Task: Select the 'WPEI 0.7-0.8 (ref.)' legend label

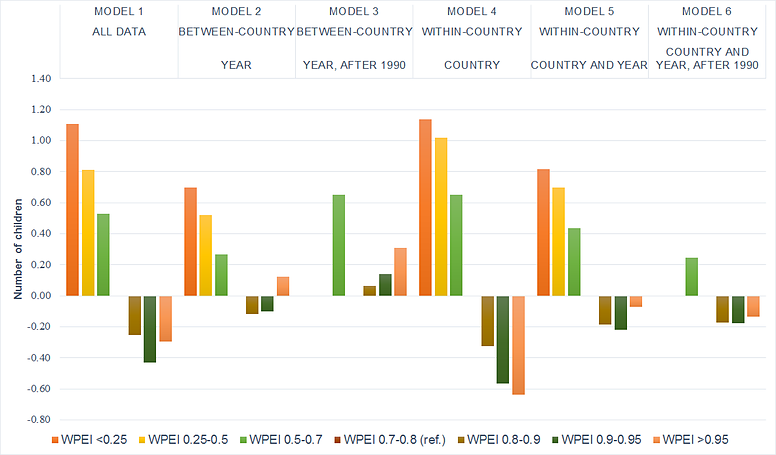Action: [x=395, y=440]
